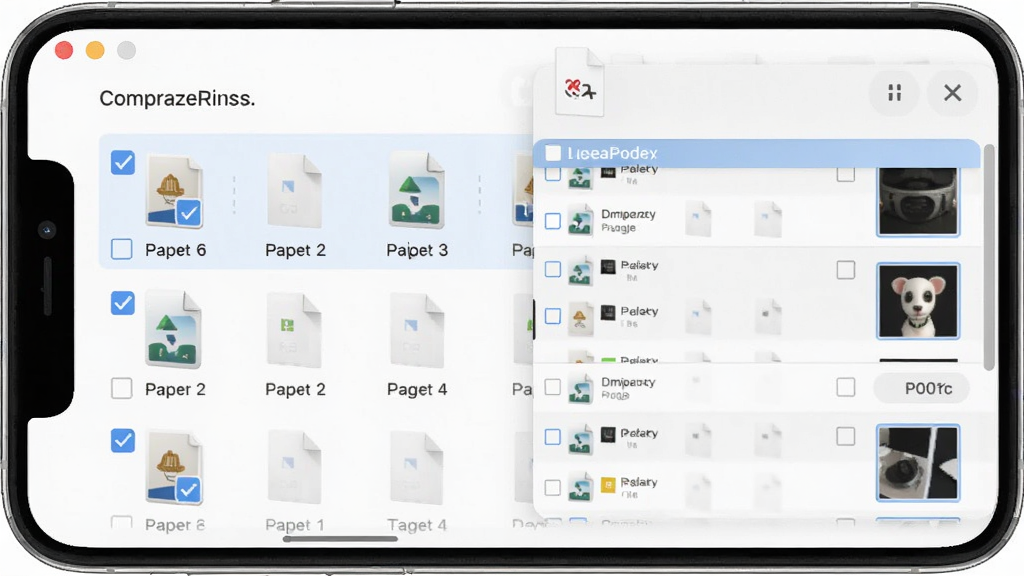Select the Paget 4 document icon
The height and width of the screenshot is (576, 1024).
[416, 330]
